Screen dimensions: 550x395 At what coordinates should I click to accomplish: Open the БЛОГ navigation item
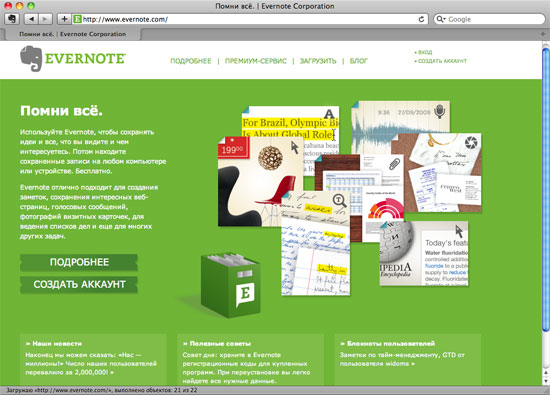(x=358, y=61)
